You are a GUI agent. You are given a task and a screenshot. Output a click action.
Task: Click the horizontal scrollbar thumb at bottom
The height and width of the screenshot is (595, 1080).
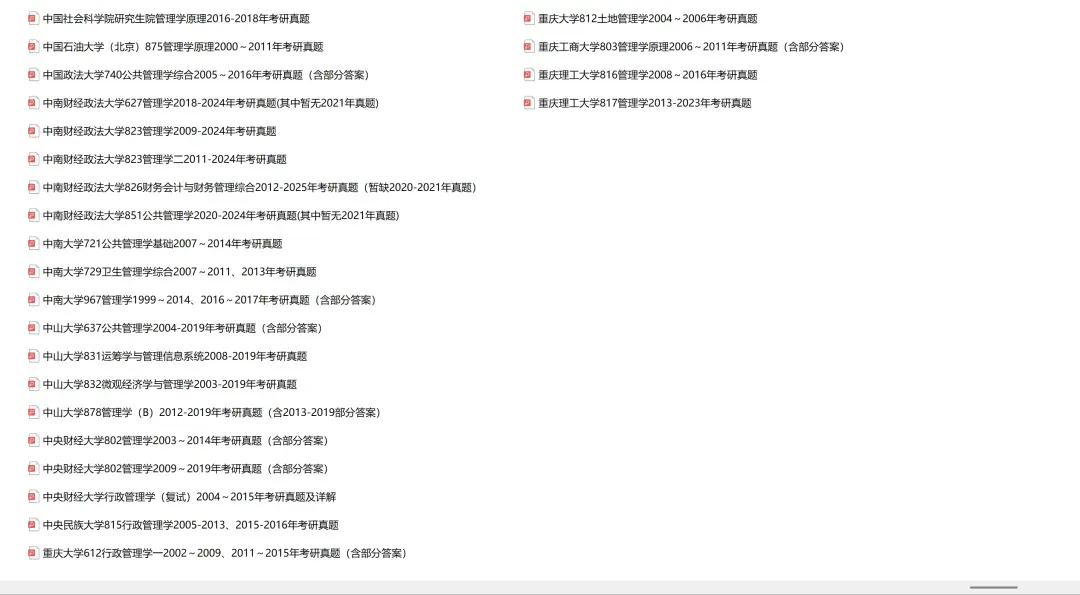point(993,587)
